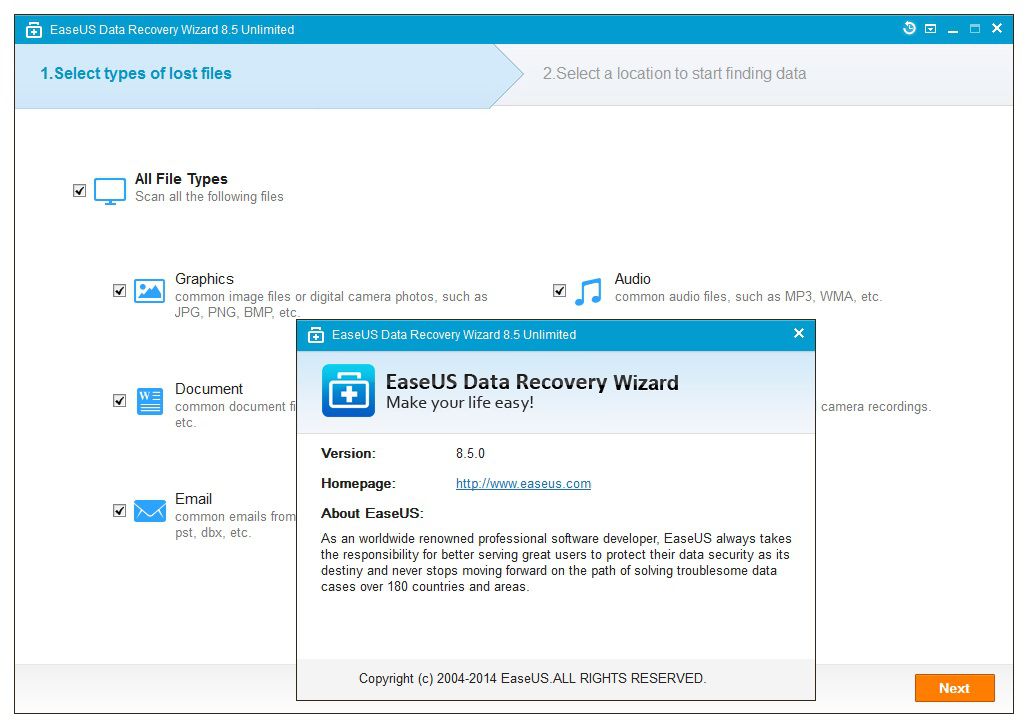Click the copyright 2004-2014 notice
This screenshot has width=1027, height=726.
click(532, 679)
